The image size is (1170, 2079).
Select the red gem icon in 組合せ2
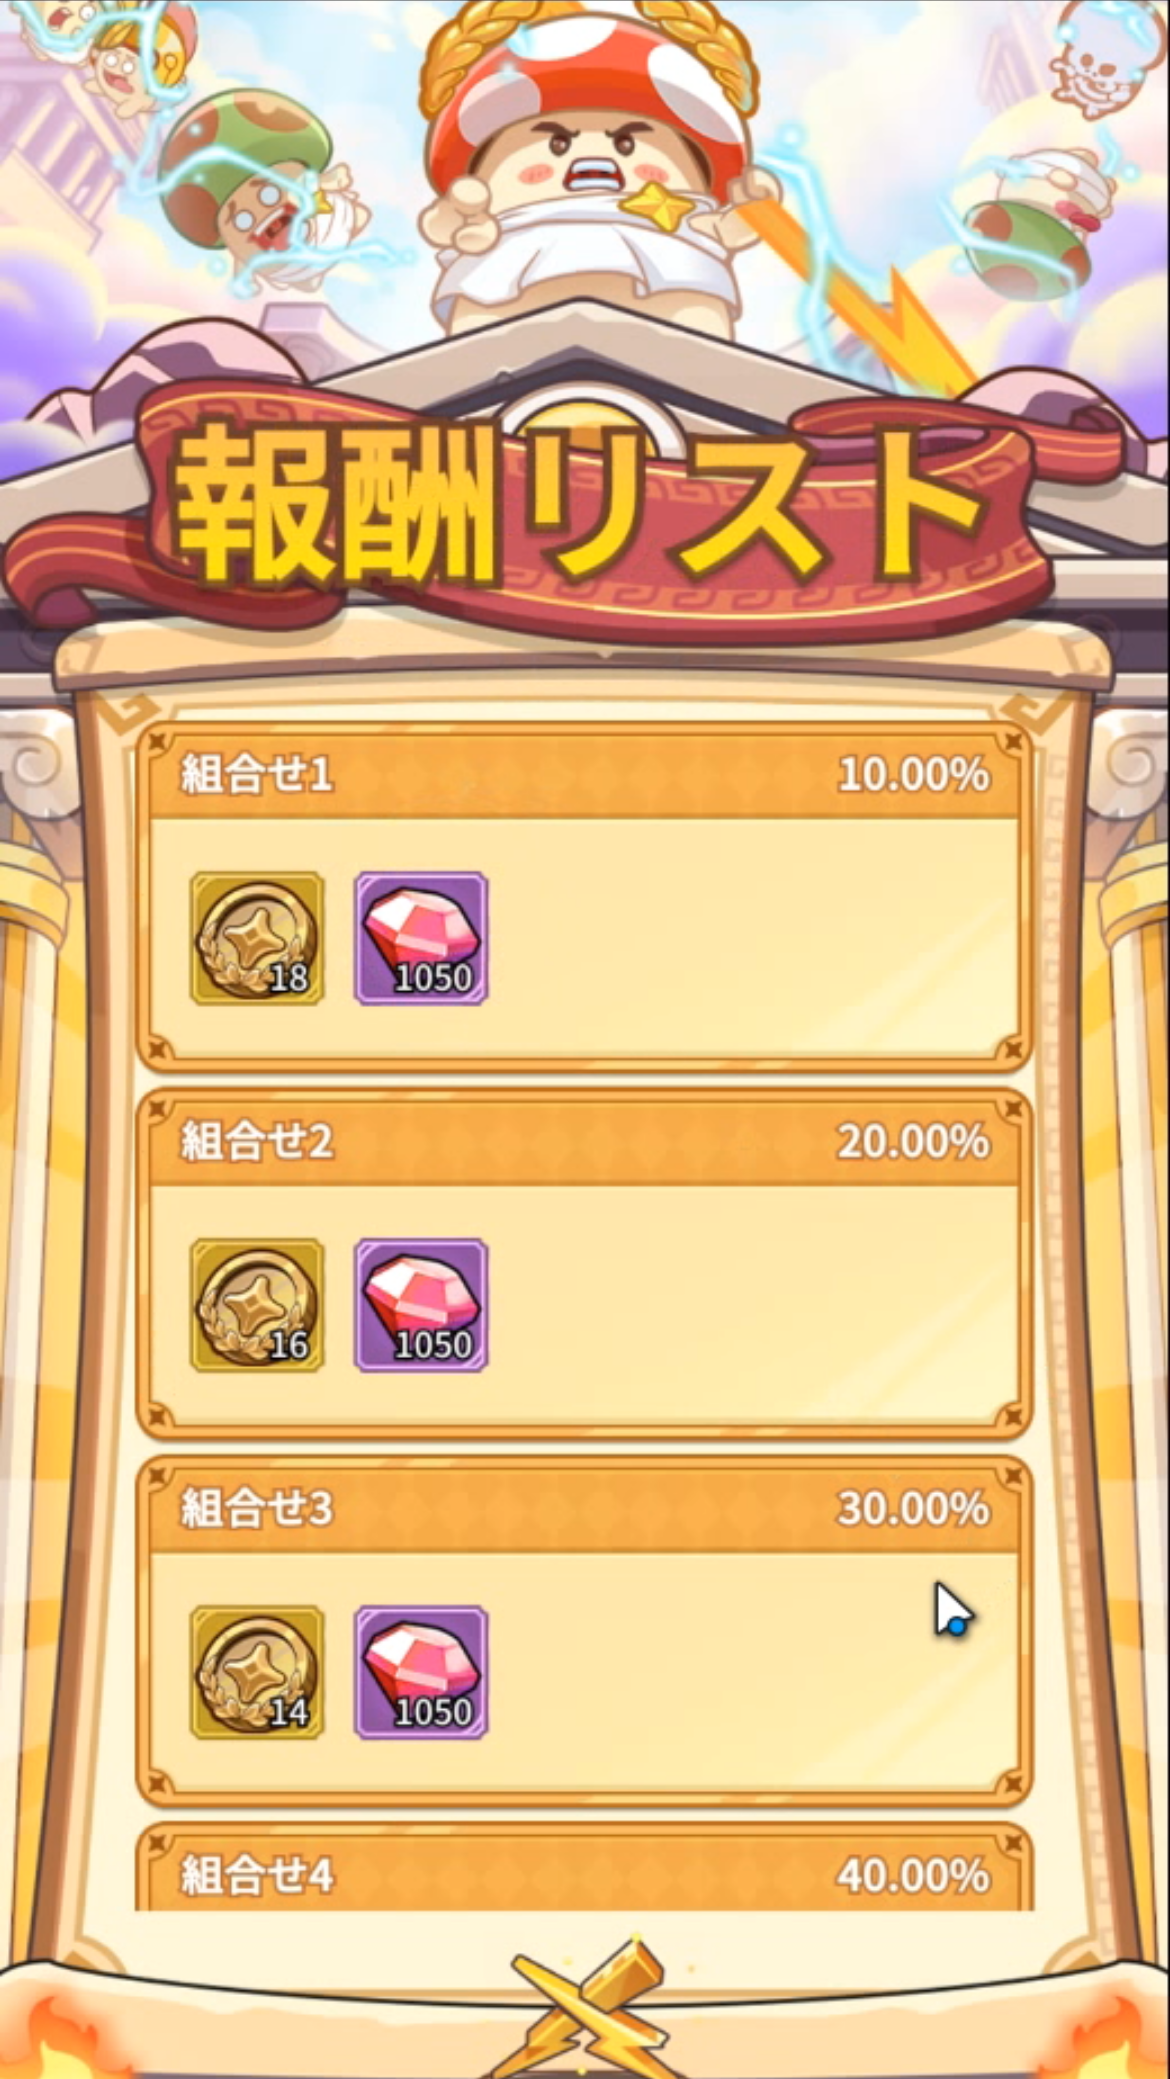[x=421, y=1305]
